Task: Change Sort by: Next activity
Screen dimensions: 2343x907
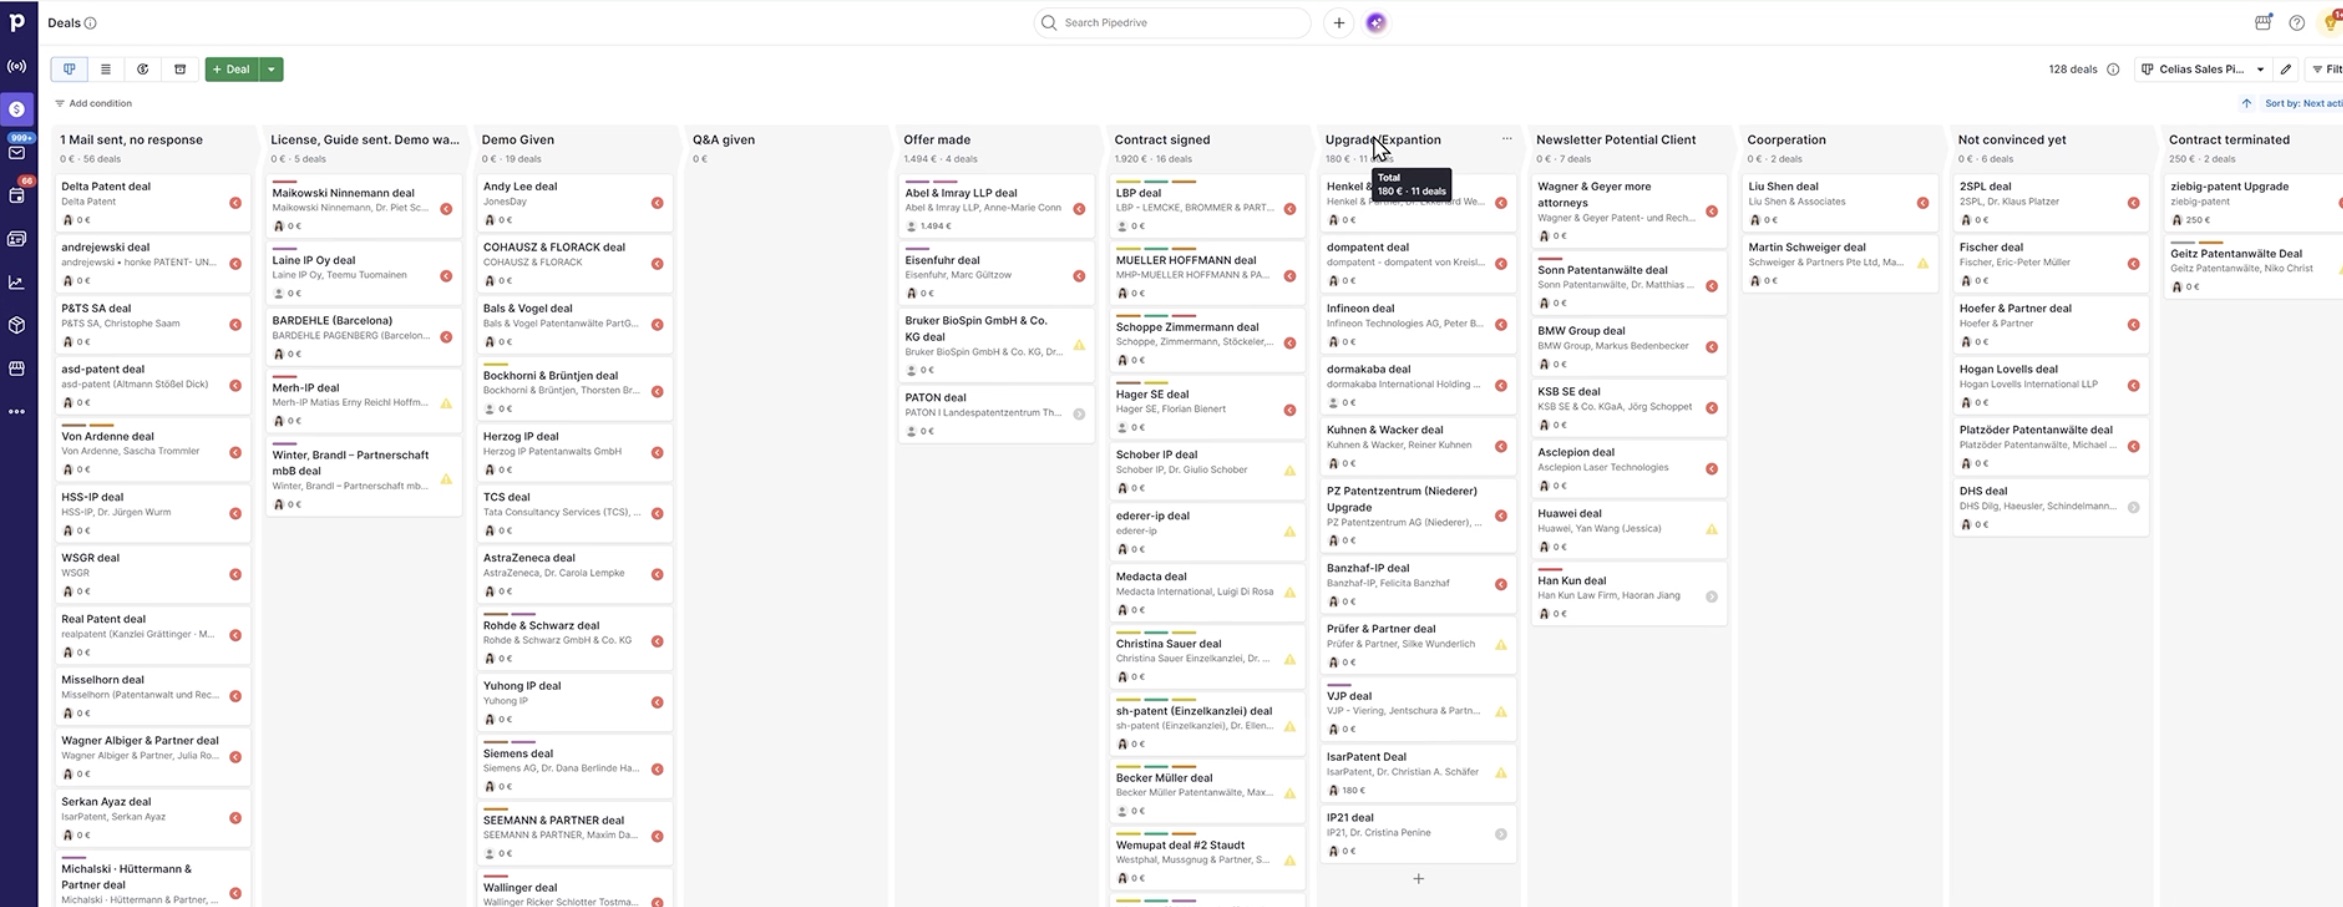Action: pos(2303,103)
